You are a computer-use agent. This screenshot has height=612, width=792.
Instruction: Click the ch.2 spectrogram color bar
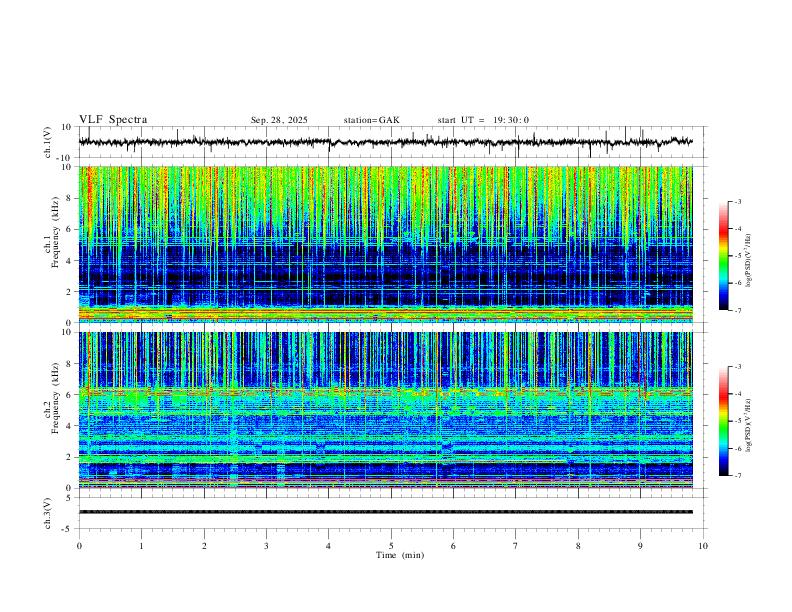pyautogui.click(x=723, y=421)
